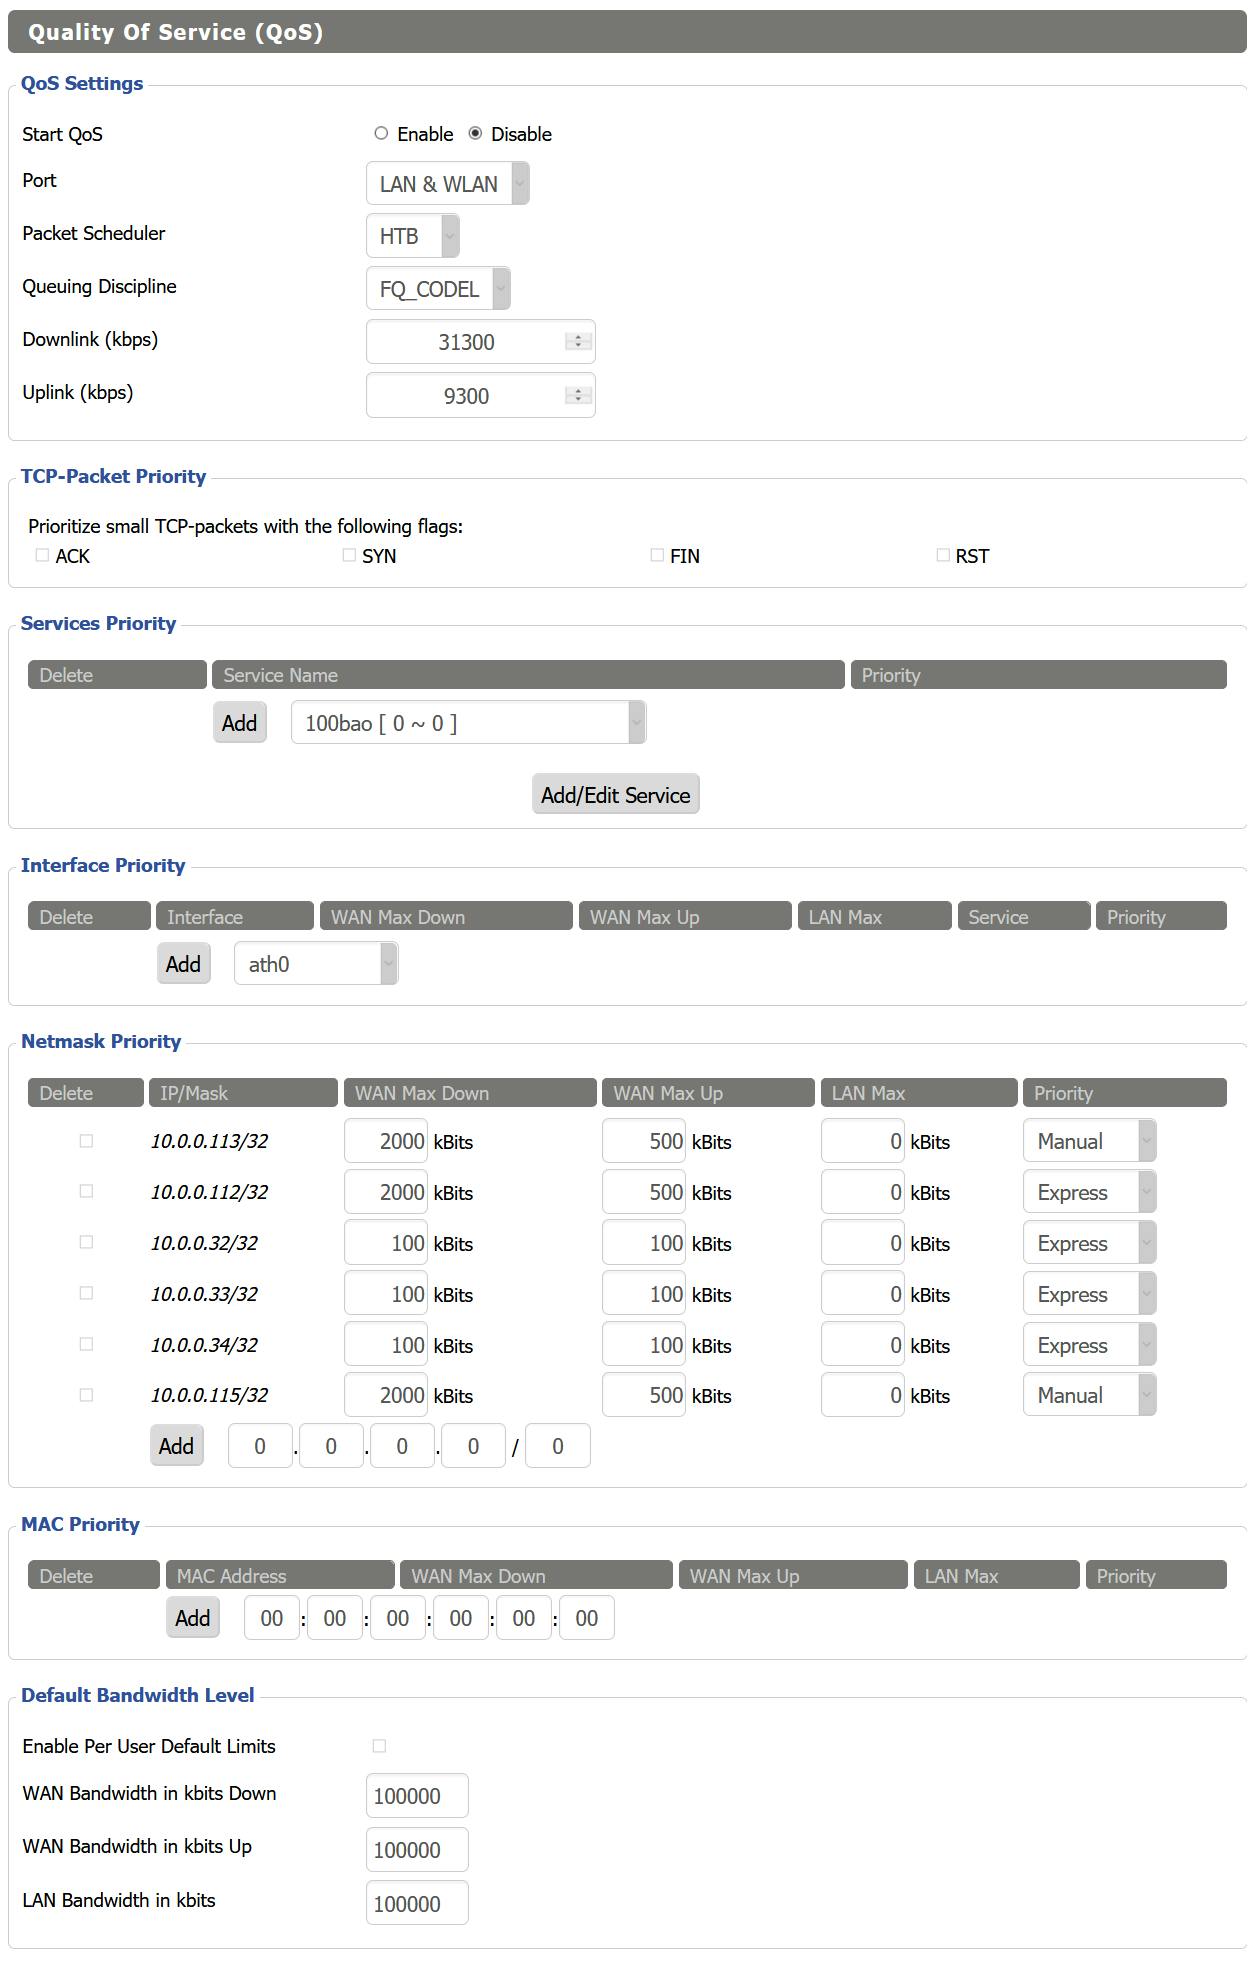Screen dimensions: 1260x1962
Task: Open the ath0 interface dropdown
Action: tap(316, 964)
